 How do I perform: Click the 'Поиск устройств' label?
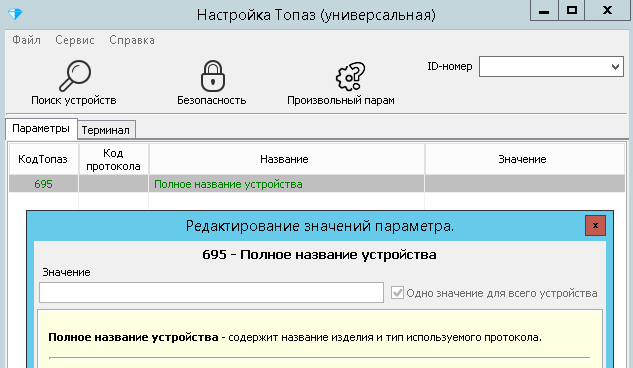point(74,100)
